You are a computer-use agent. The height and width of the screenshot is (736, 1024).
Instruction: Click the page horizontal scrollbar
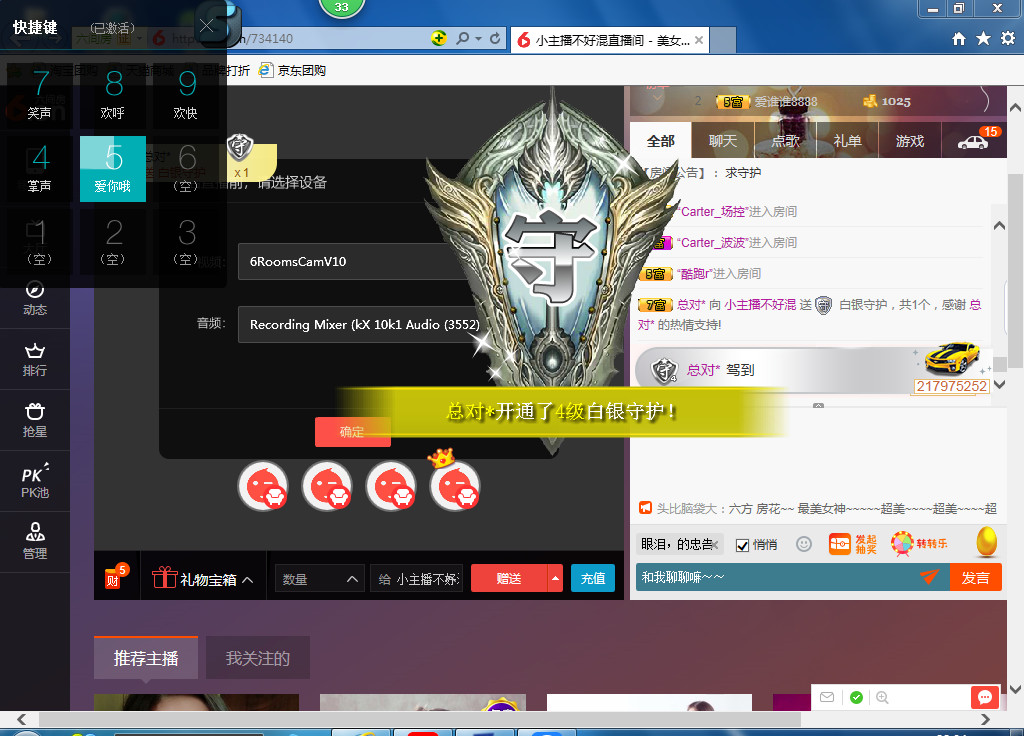[420, 719]
